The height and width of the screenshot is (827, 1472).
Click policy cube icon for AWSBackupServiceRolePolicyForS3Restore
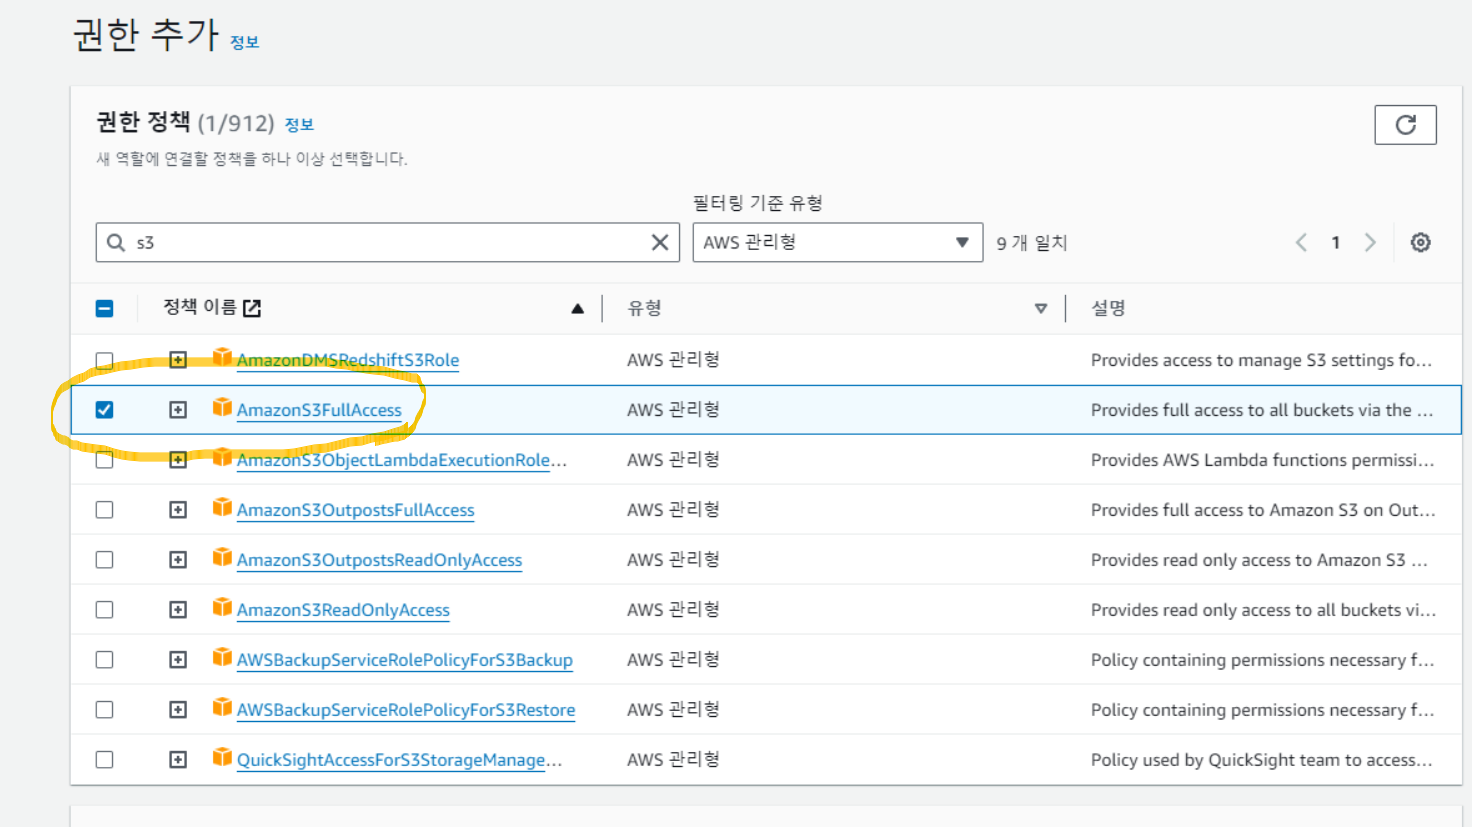point(222,708)
